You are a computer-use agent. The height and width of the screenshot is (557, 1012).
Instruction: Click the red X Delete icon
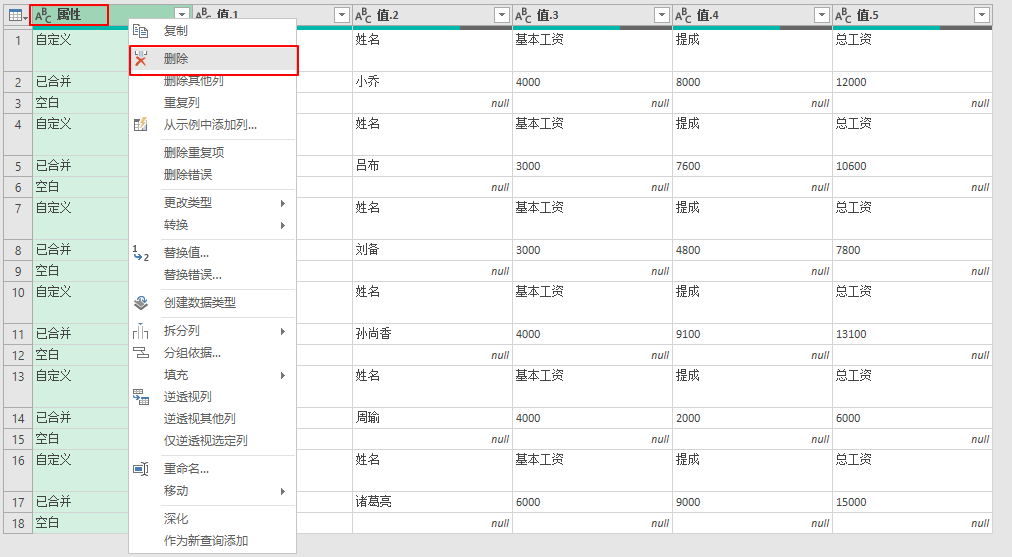coord(141,59)
